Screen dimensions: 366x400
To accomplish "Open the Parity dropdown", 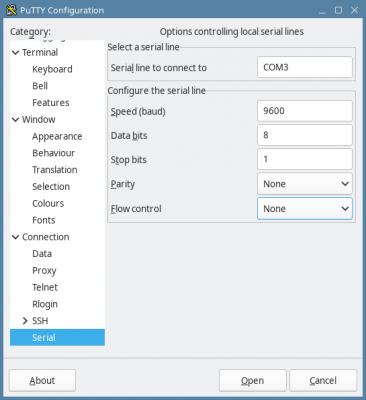I will [305, 184].
